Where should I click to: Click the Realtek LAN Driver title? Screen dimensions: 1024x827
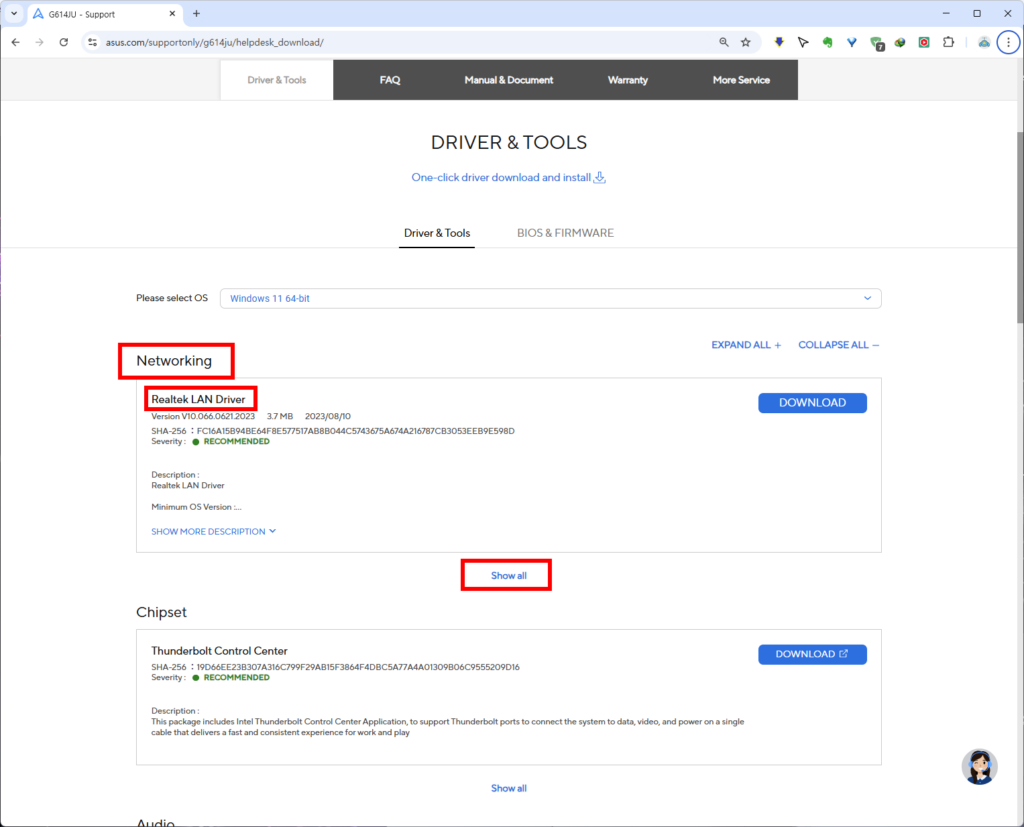(199, 399)
